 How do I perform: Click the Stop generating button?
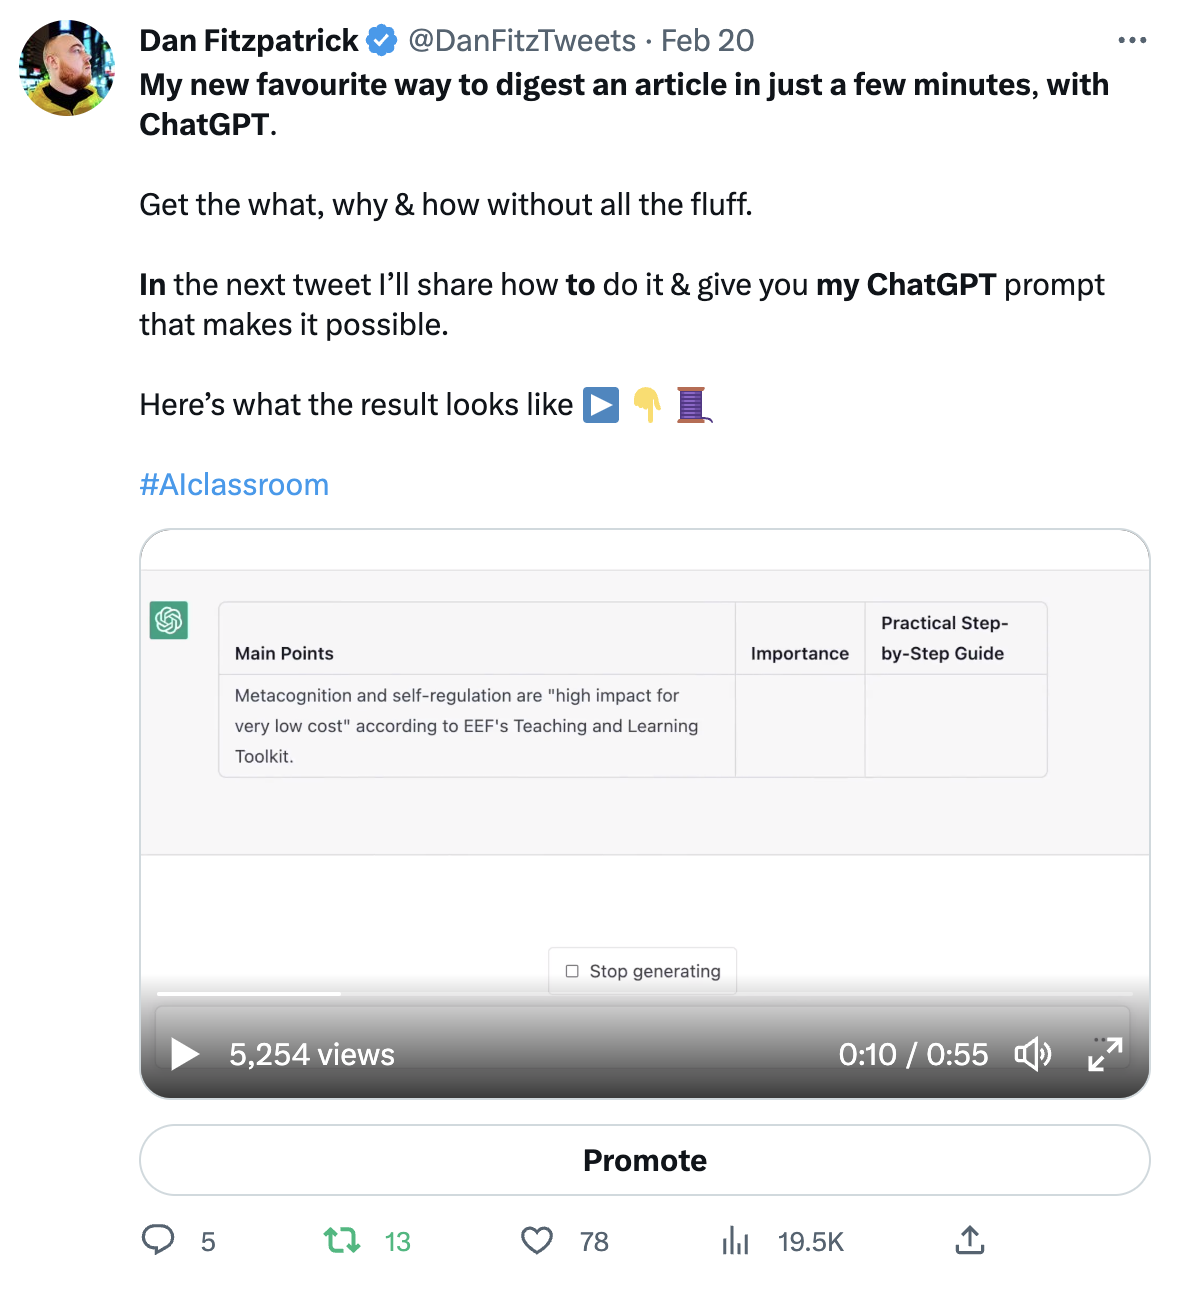coord(643,971)
